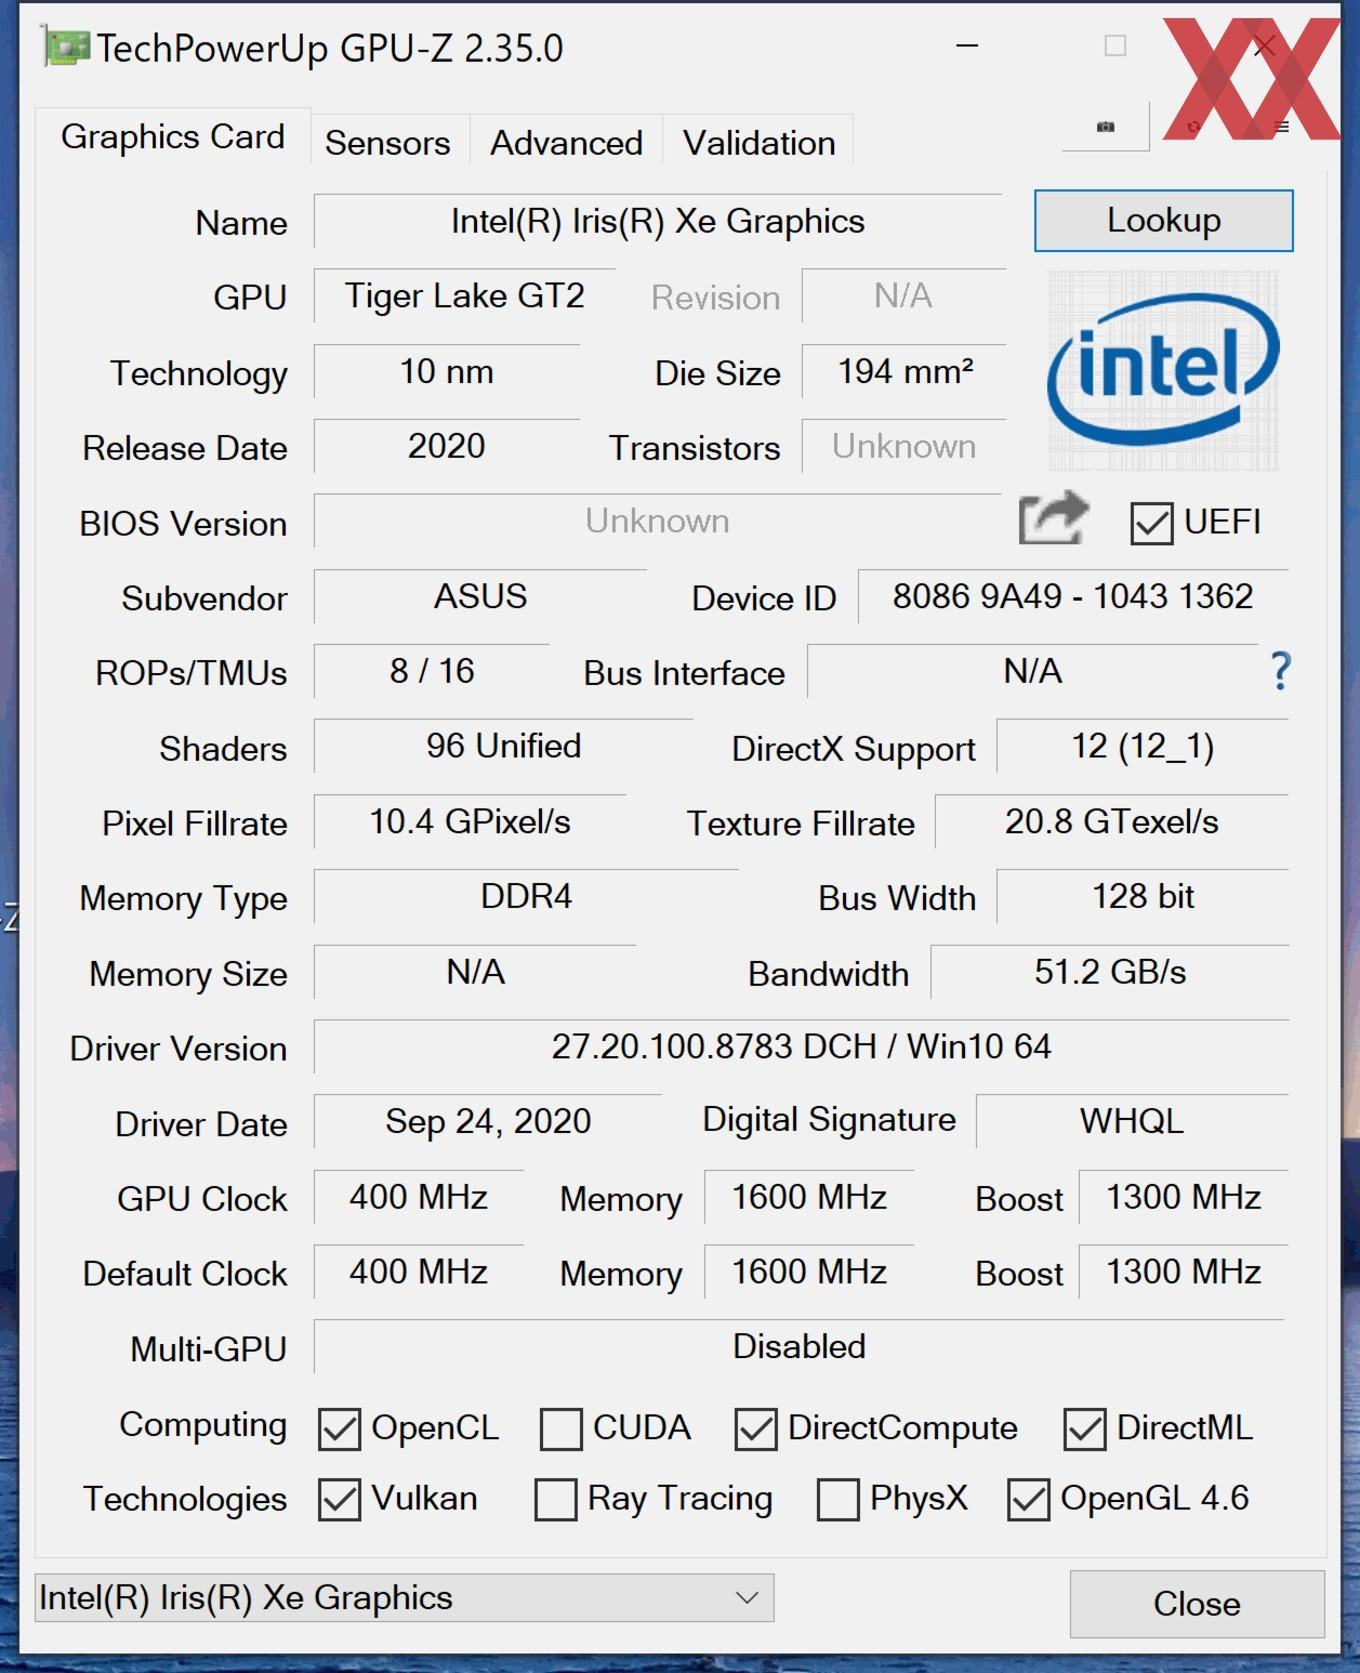Image resolution: width=1360 pixels, height=1673 pixels.
Task: Open the hamburger menu icon
Action: [1282, 127]
